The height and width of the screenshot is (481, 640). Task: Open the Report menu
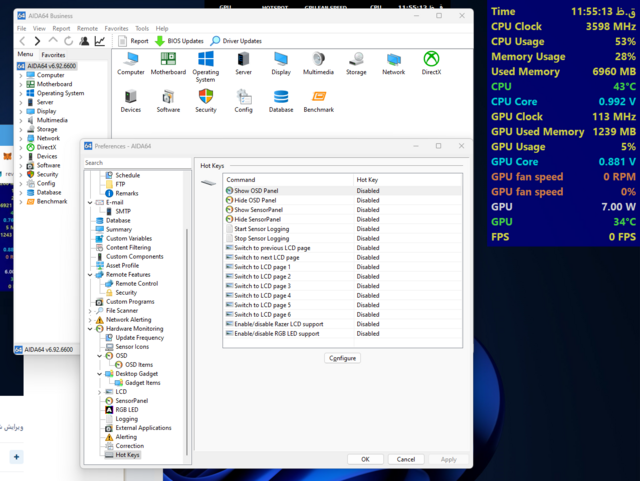pyautogui.click(x=61, y=29)
